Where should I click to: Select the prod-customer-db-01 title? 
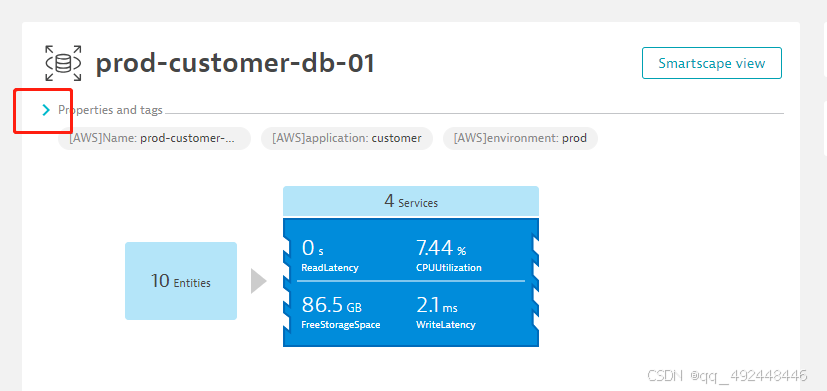(235, 63)
